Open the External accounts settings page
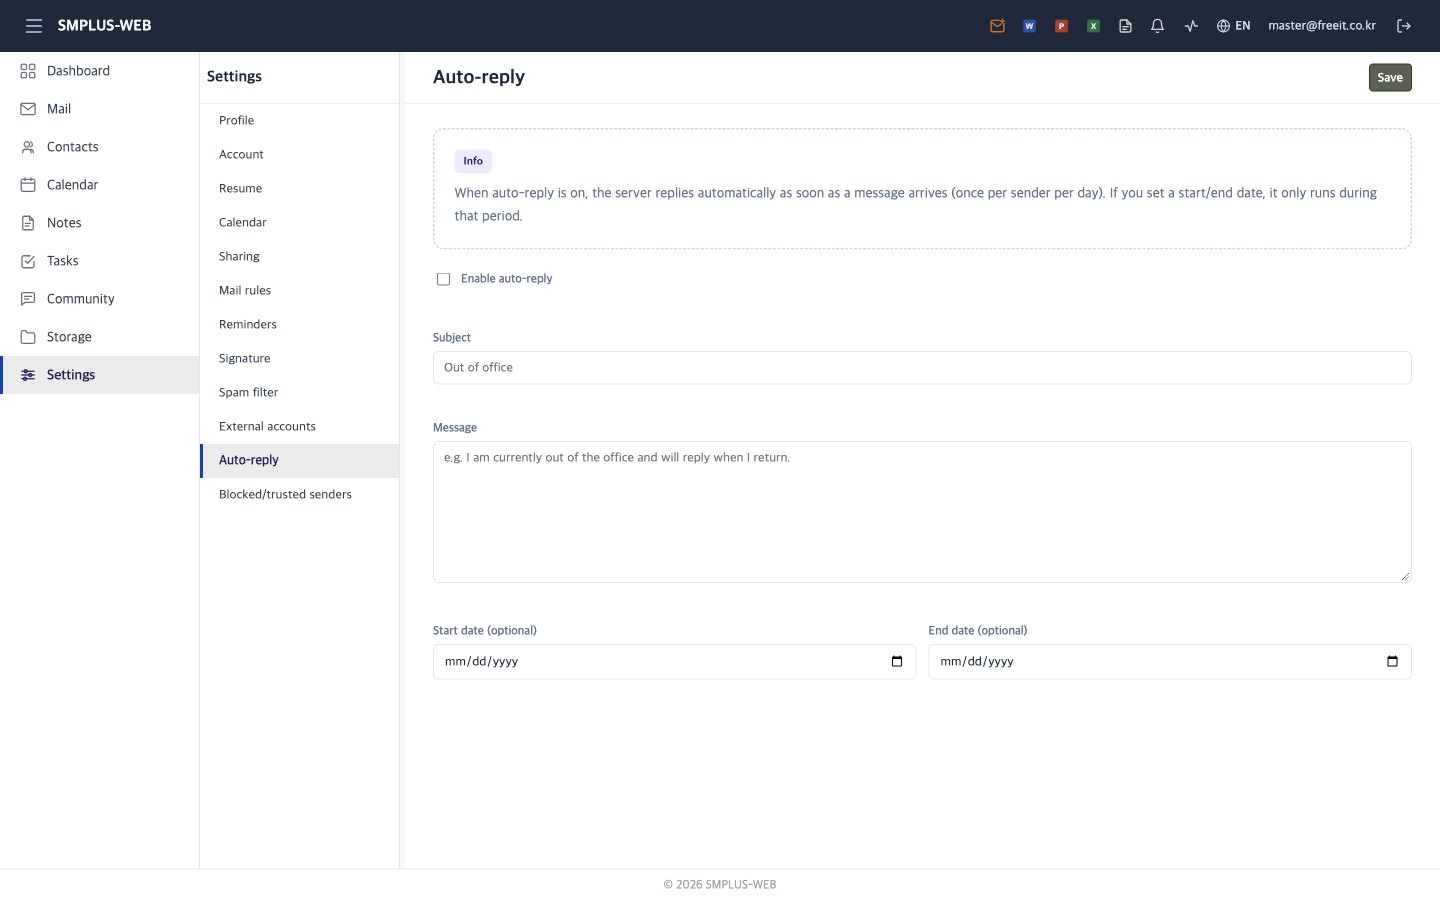Viewport: 1440px width, 900px height. tap(299, 426)
